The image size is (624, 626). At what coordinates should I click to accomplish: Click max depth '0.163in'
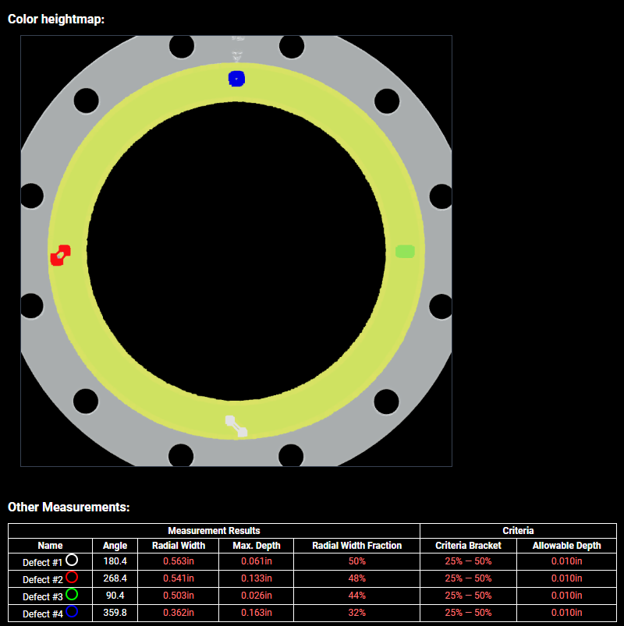[256, 613]
